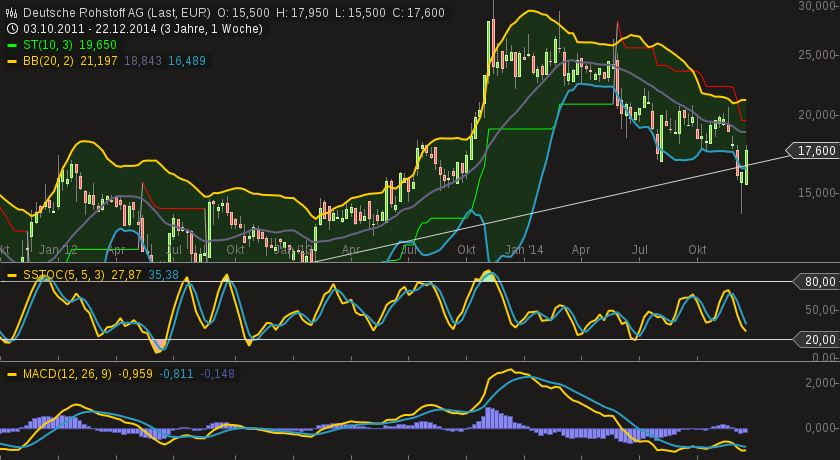Click the 25,000 price axis label
This screenshot has height=460, width=840.
(x=816, y=55)
